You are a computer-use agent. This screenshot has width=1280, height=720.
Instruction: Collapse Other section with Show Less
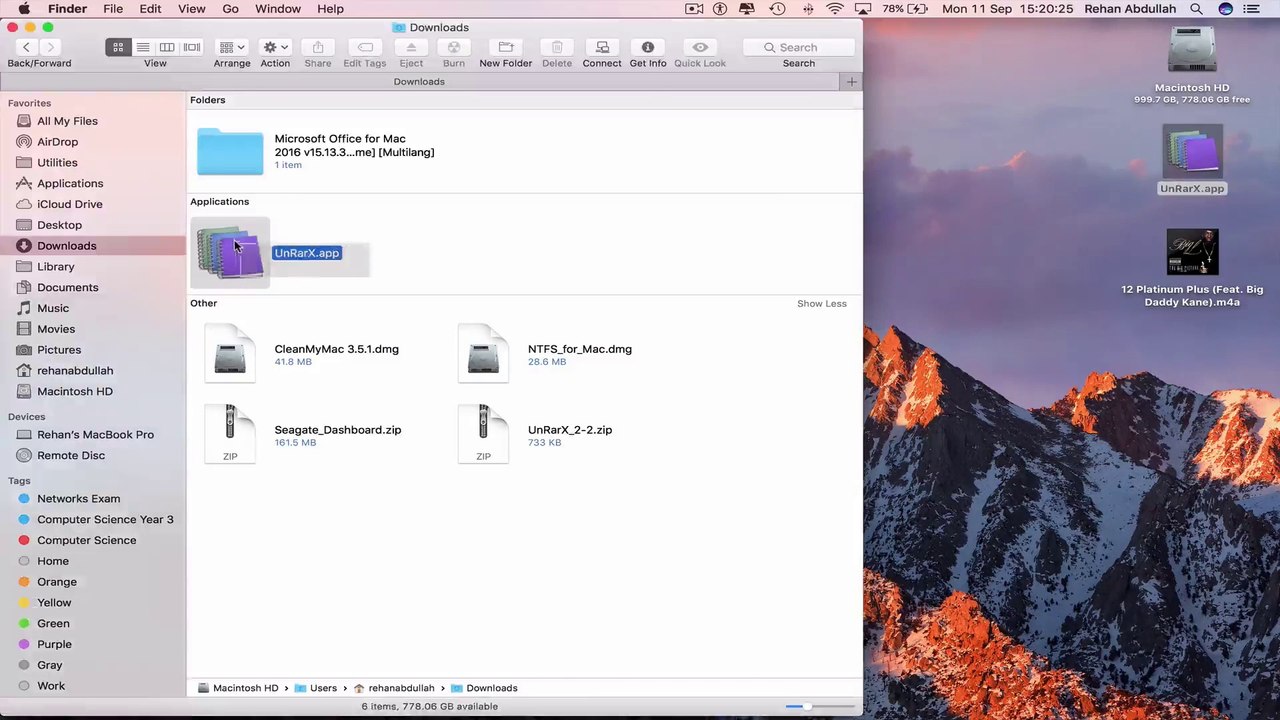pyautogui.click(x=821, y=303)
